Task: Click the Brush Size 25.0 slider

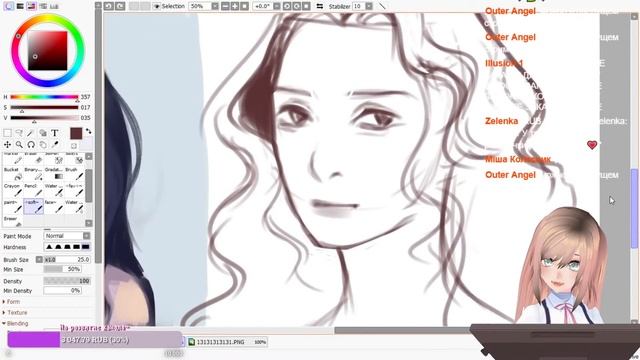Action: 67,260
